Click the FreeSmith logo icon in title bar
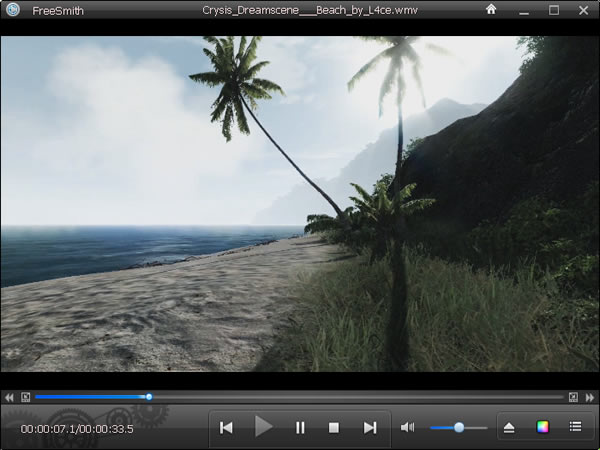The image size is (600, 450). pos(13,10)
